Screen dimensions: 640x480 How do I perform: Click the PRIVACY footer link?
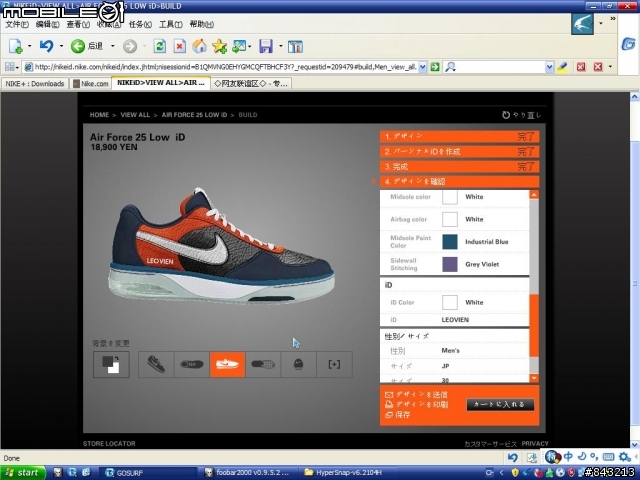click(x=535, y=444)
